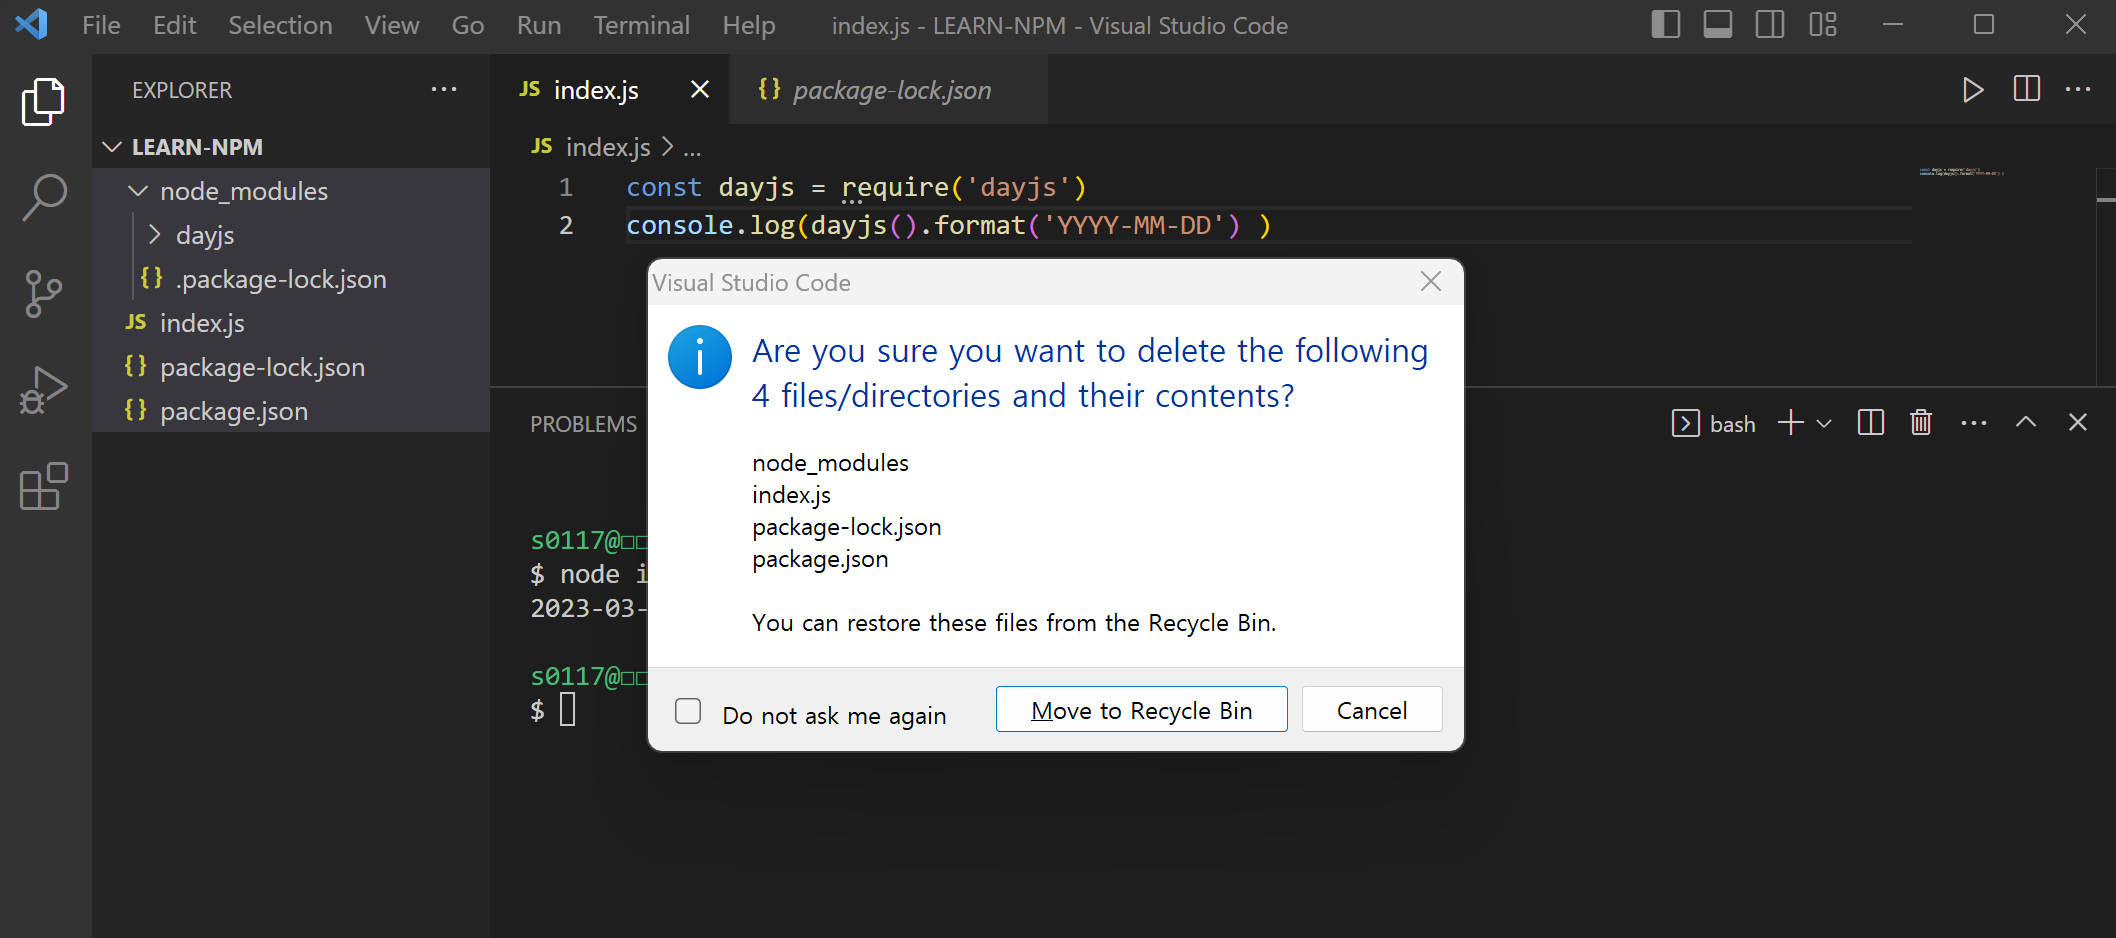Viewport: 2116px width, 938px height.
Task: Click code line 1 in the editor
Action: pyautogui.click(x=856, y=187)
